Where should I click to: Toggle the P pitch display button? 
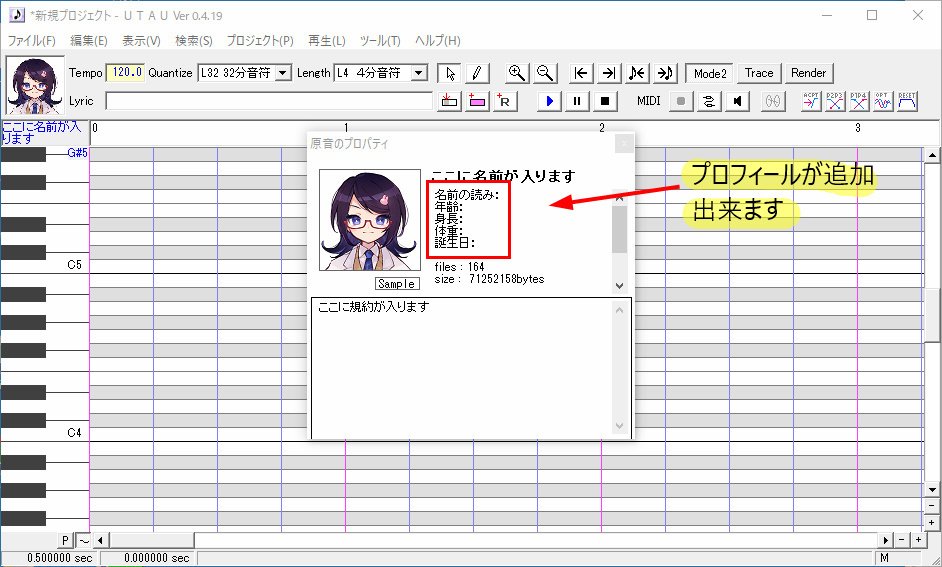coord(65,541)
